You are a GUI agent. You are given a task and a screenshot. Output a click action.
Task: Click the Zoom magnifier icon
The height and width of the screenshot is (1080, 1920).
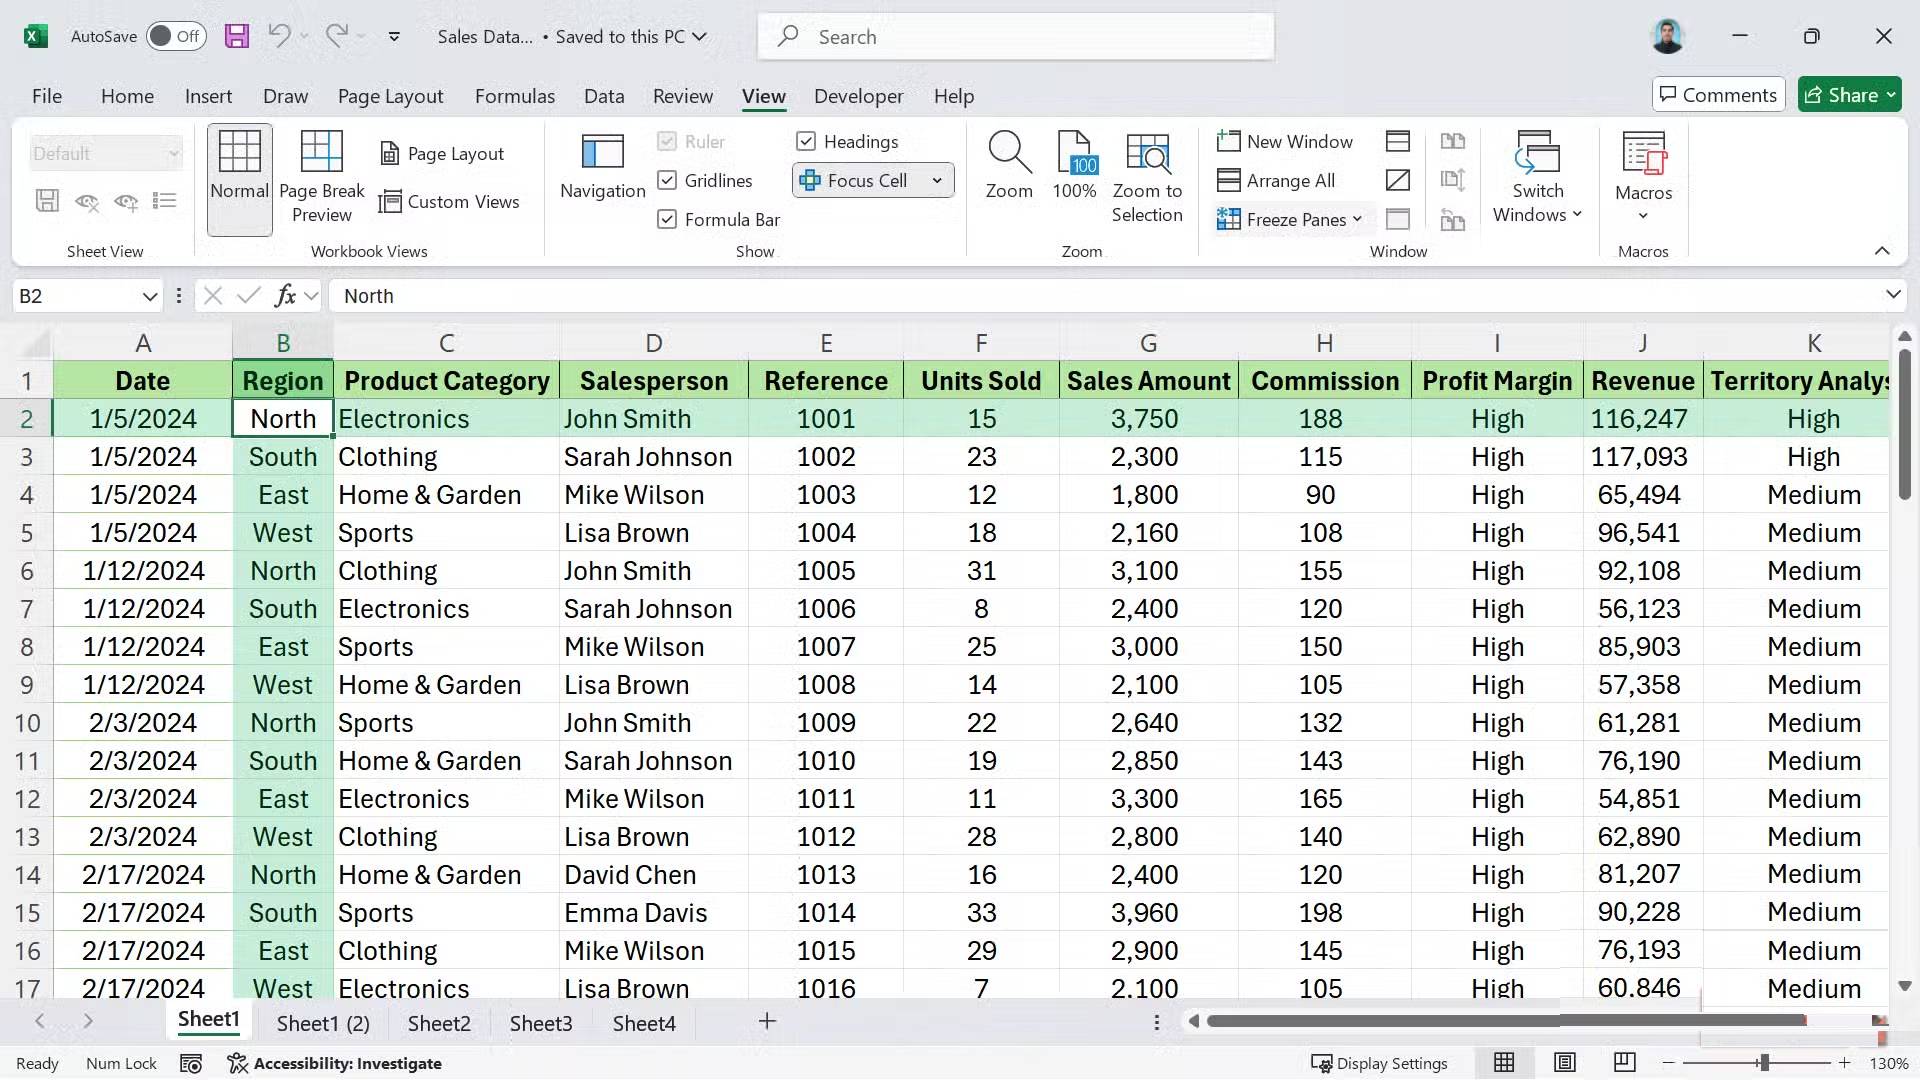[1008, 152]
